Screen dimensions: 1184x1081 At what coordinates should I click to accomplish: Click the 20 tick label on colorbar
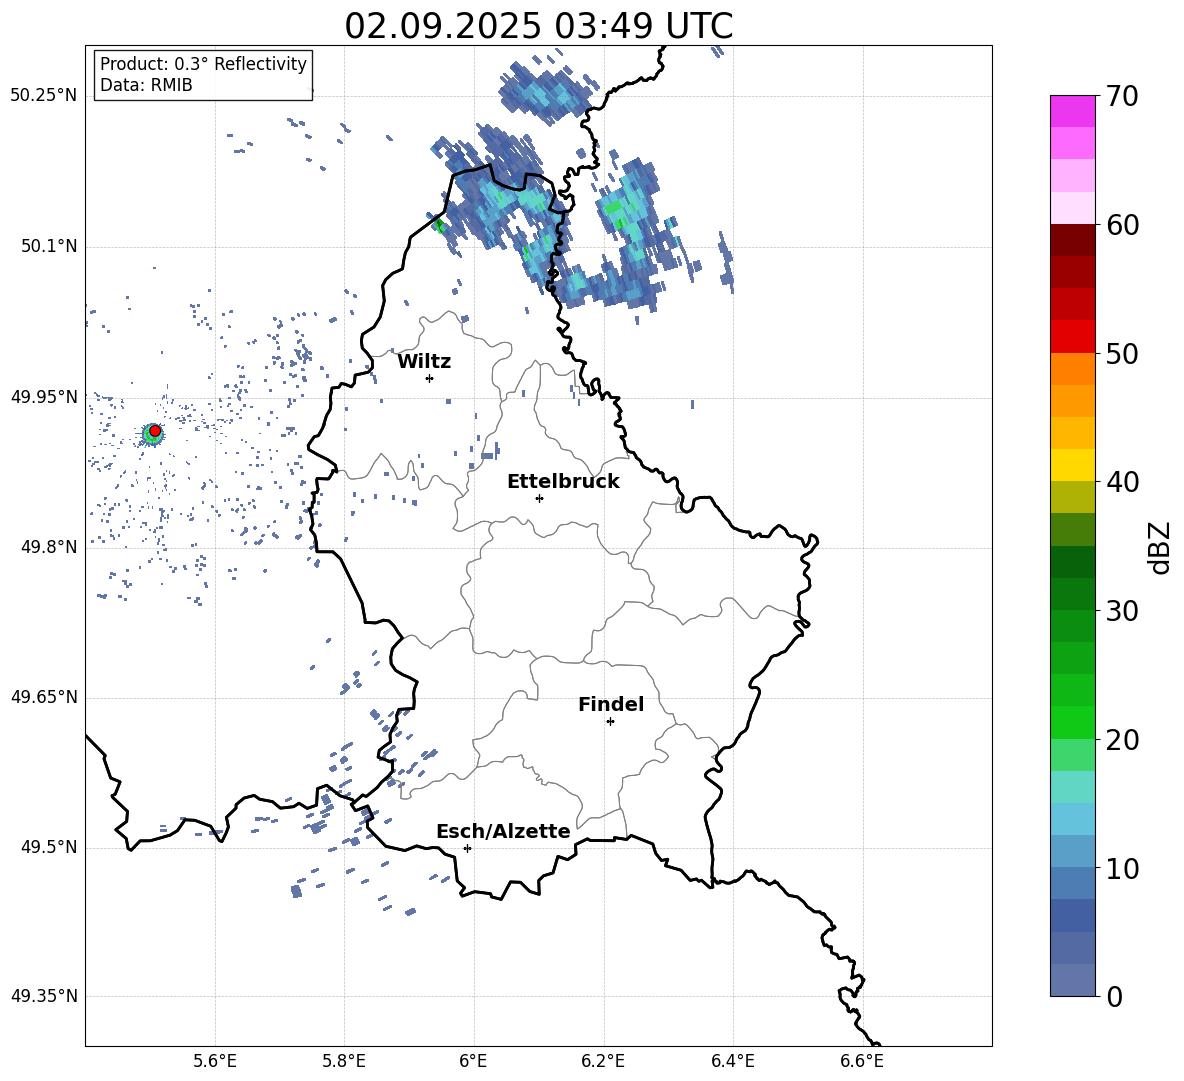point(1122,740)
